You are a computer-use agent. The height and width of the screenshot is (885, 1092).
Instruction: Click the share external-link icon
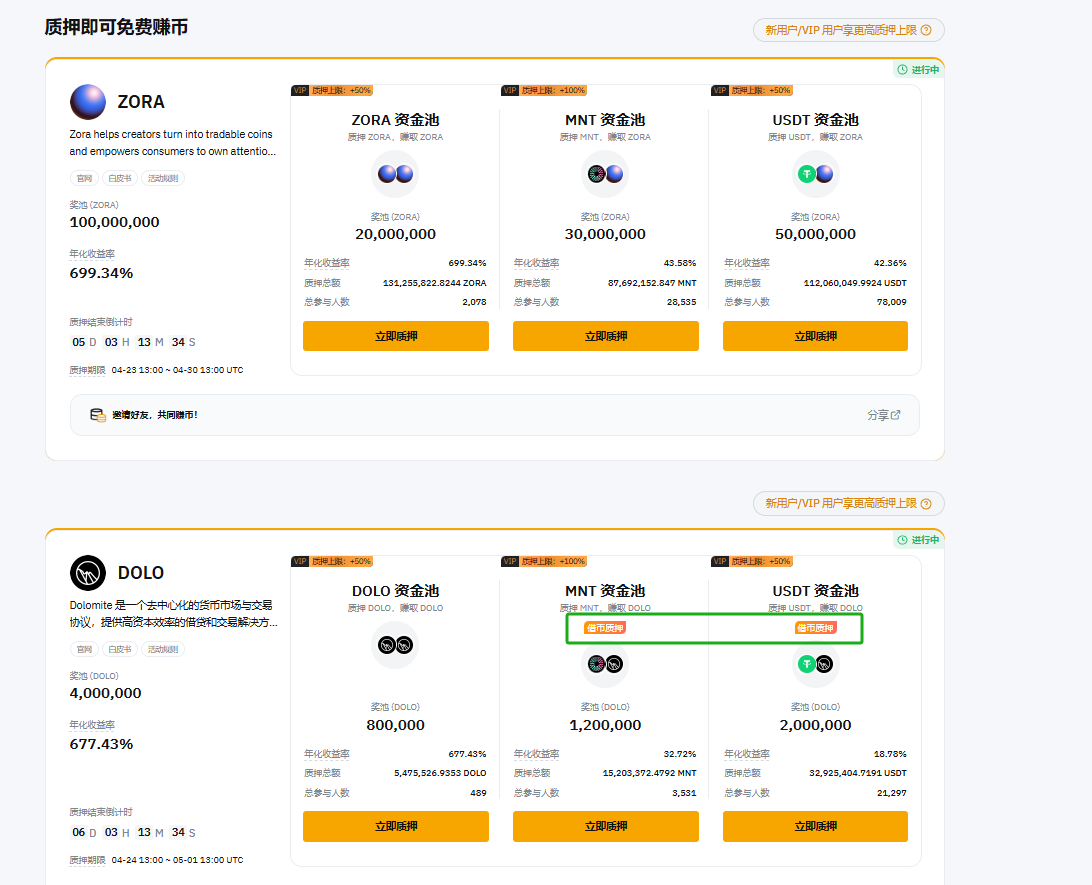896,414
